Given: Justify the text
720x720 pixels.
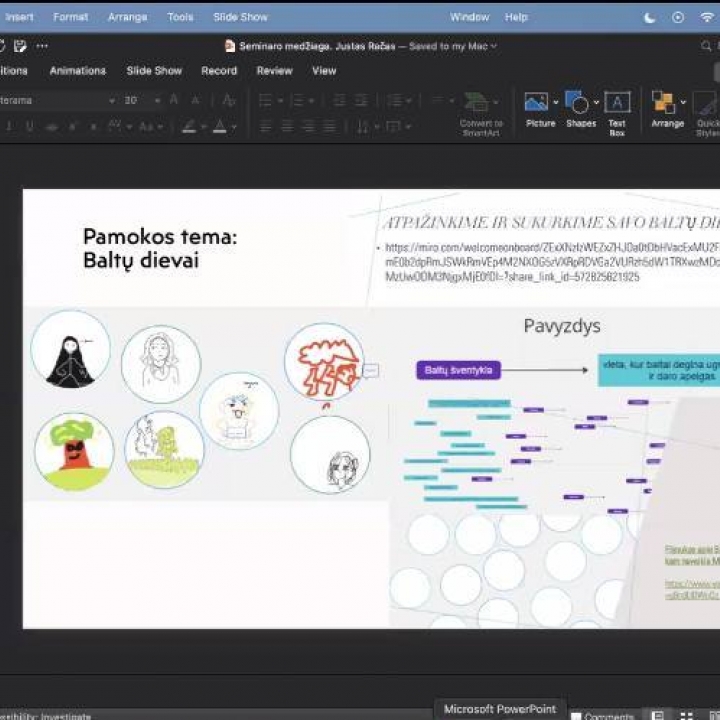Looking at the screenshot, I should click(329, 126).
